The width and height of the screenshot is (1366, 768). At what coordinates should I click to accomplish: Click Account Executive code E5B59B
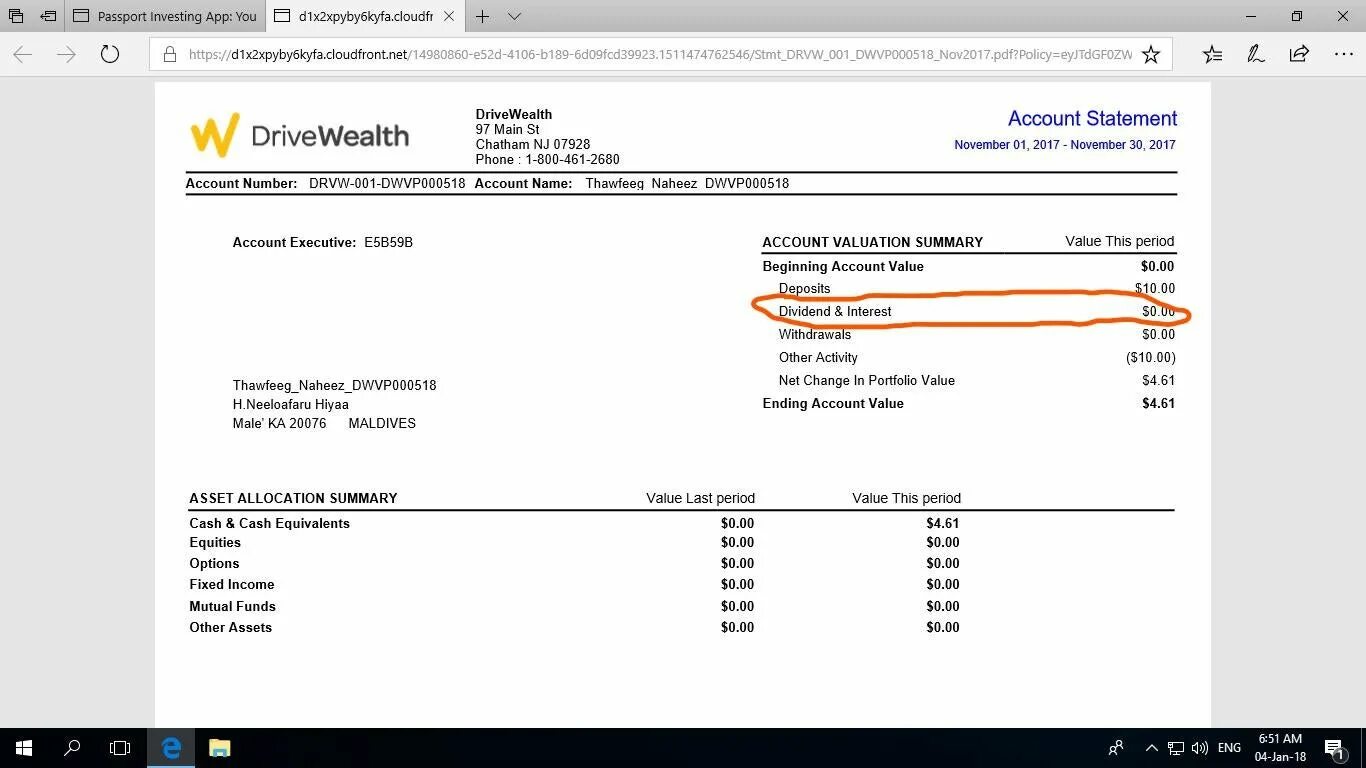388,242
